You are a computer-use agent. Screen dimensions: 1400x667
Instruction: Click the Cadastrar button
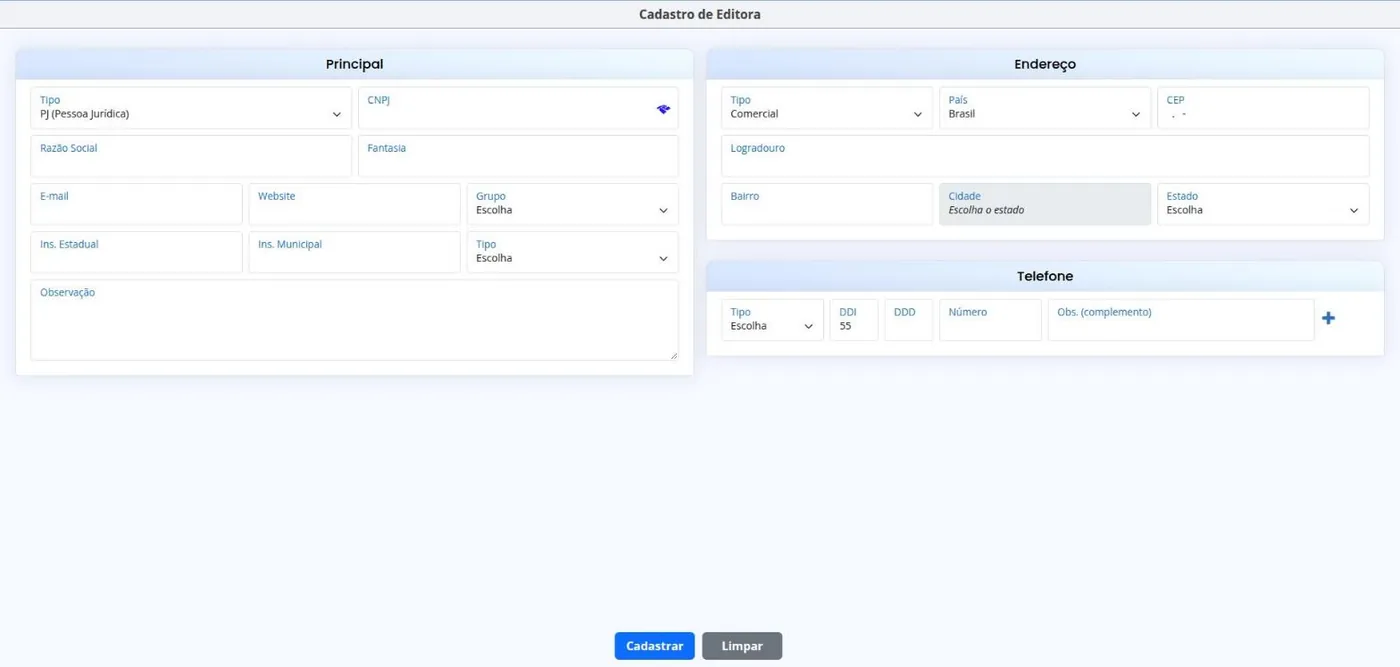(654, 646)
